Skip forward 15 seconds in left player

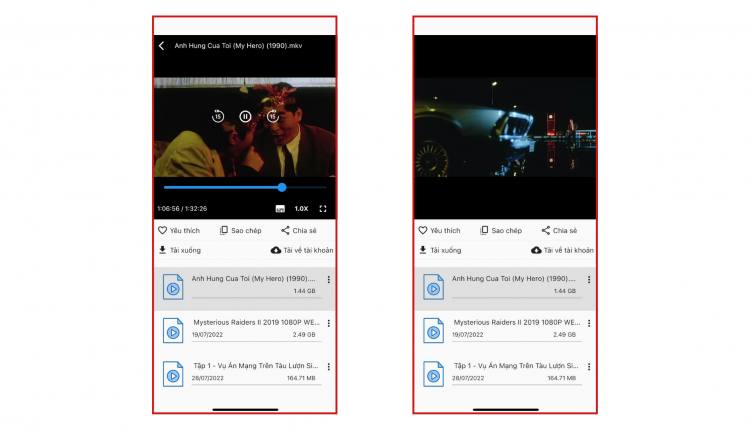tap(273, 116)
